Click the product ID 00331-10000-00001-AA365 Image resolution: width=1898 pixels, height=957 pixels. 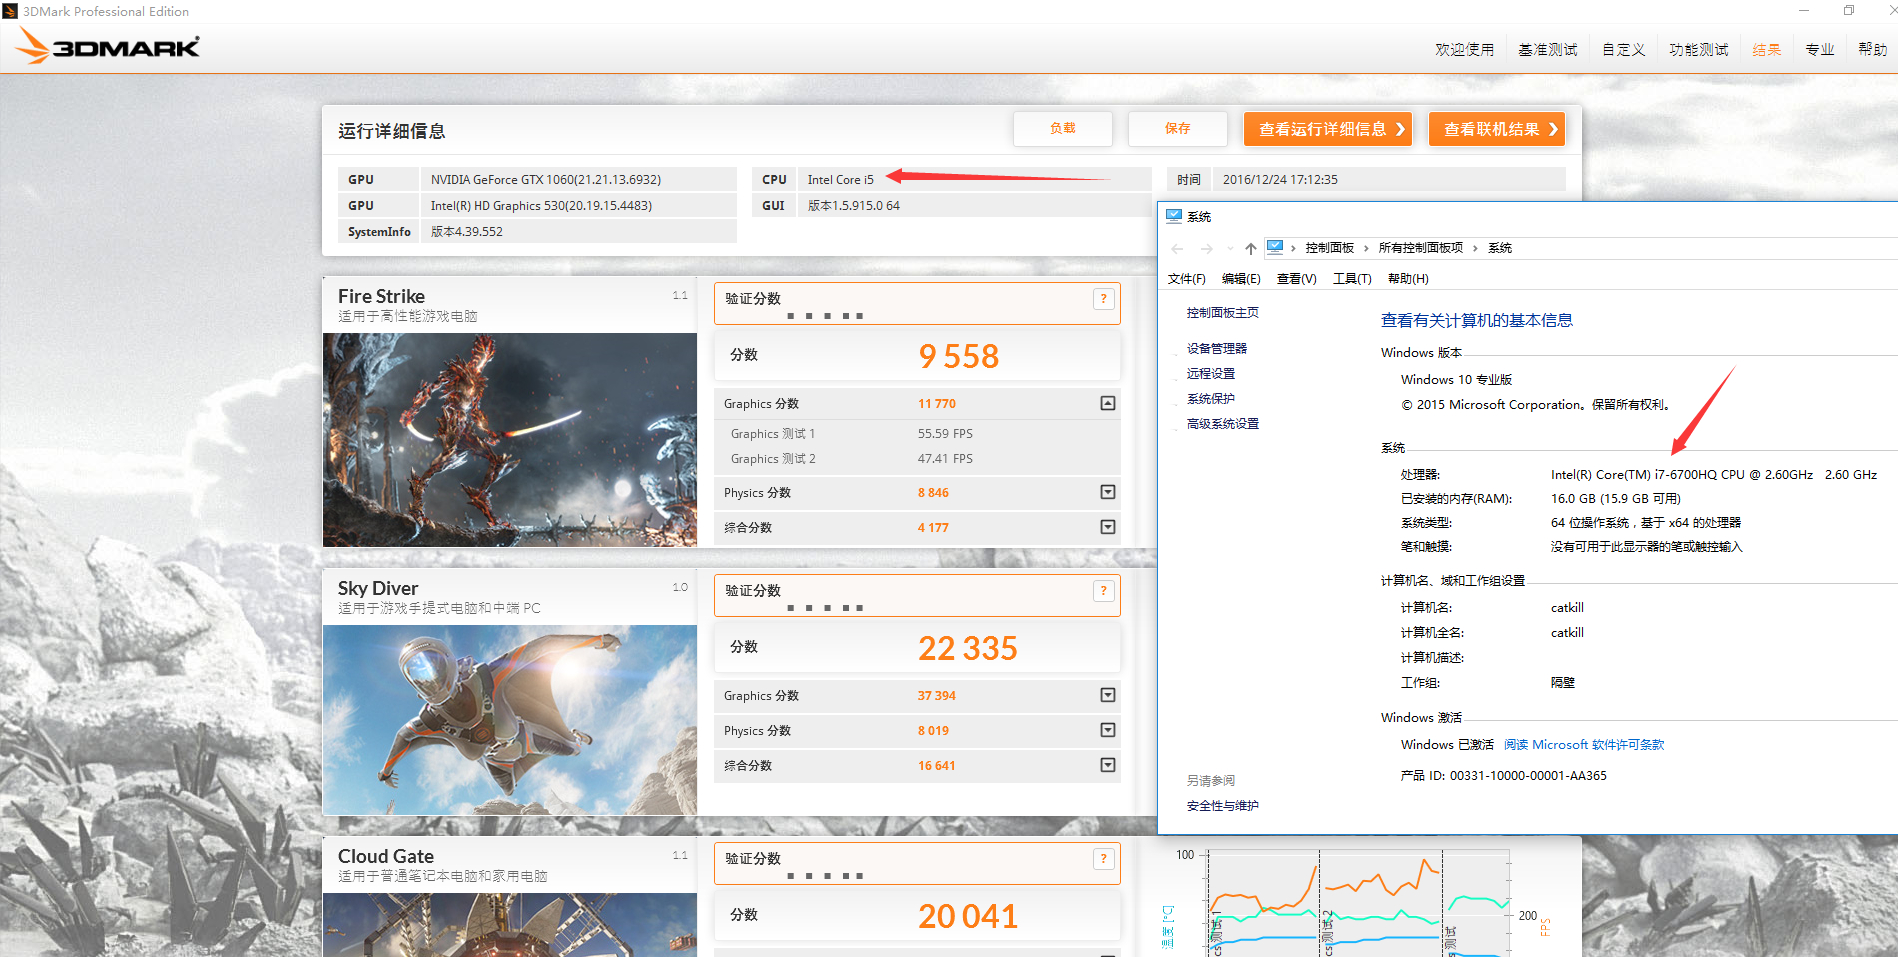(1528, 776)
